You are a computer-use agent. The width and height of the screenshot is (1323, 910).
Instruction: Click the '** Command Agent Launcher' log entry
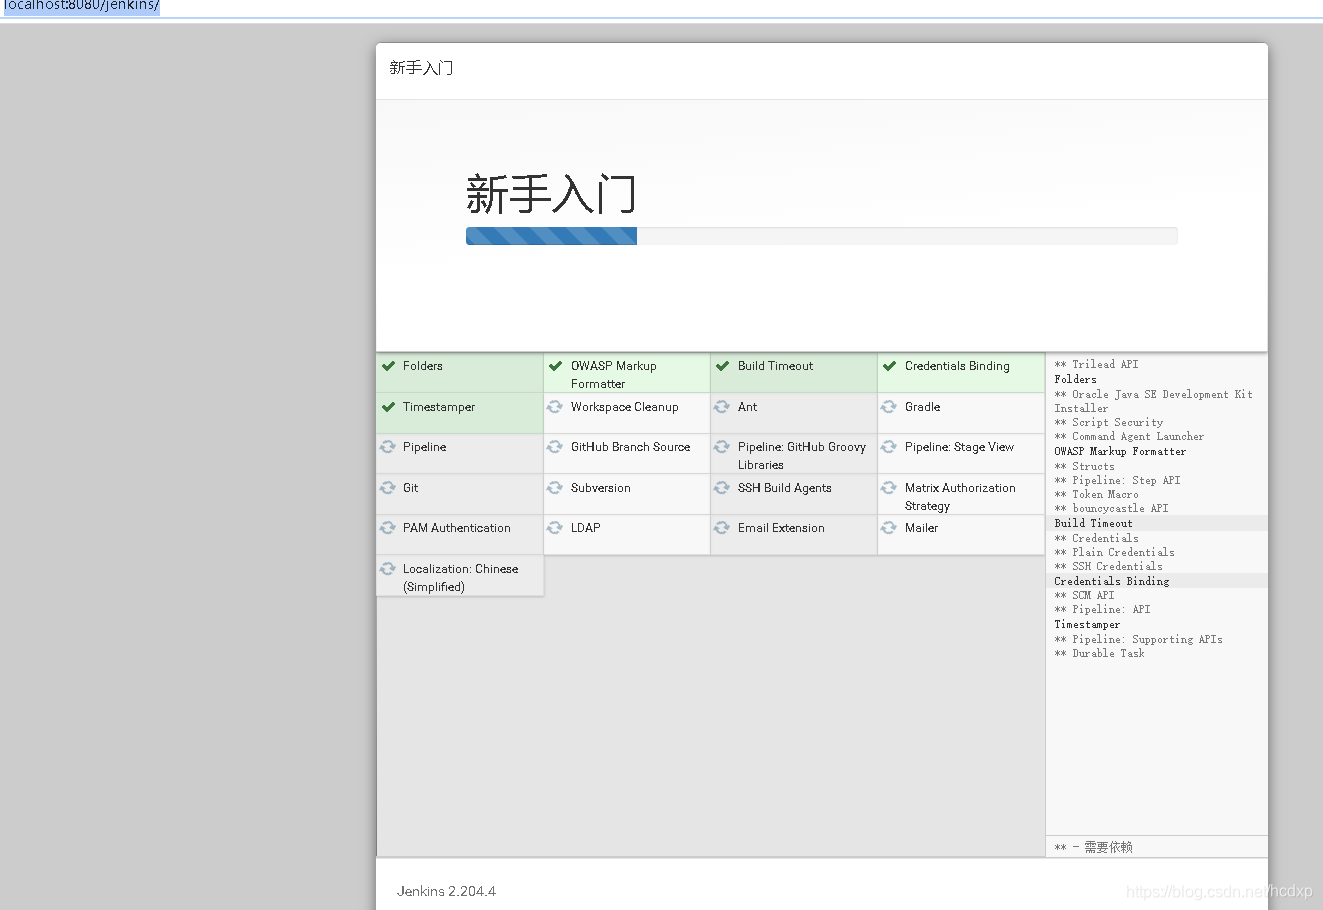pos(1129,437)
